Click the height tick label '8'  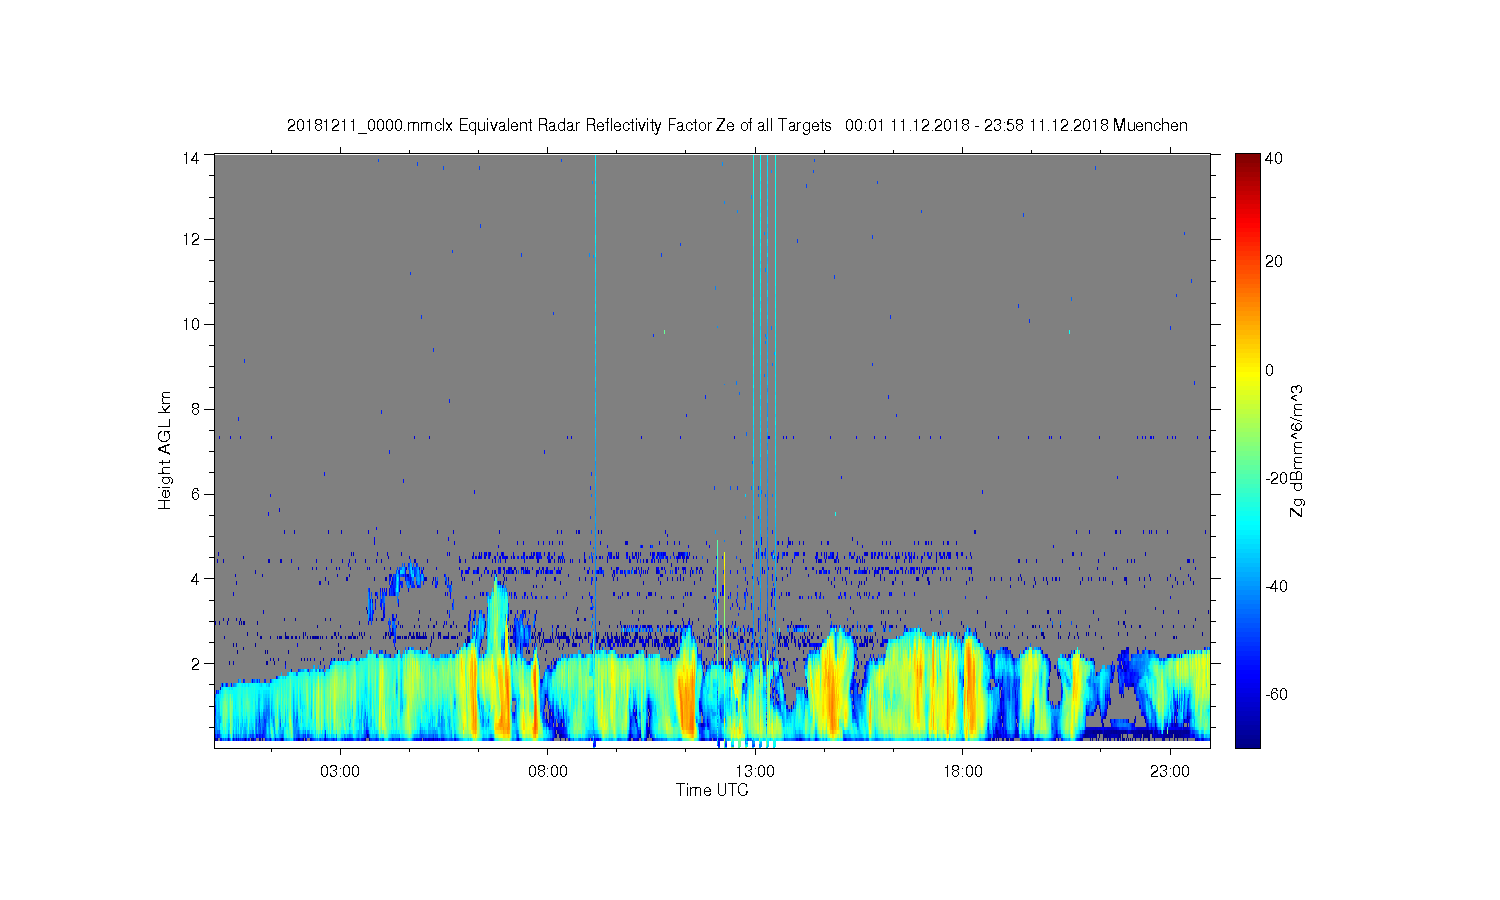(x=197, y=409)
